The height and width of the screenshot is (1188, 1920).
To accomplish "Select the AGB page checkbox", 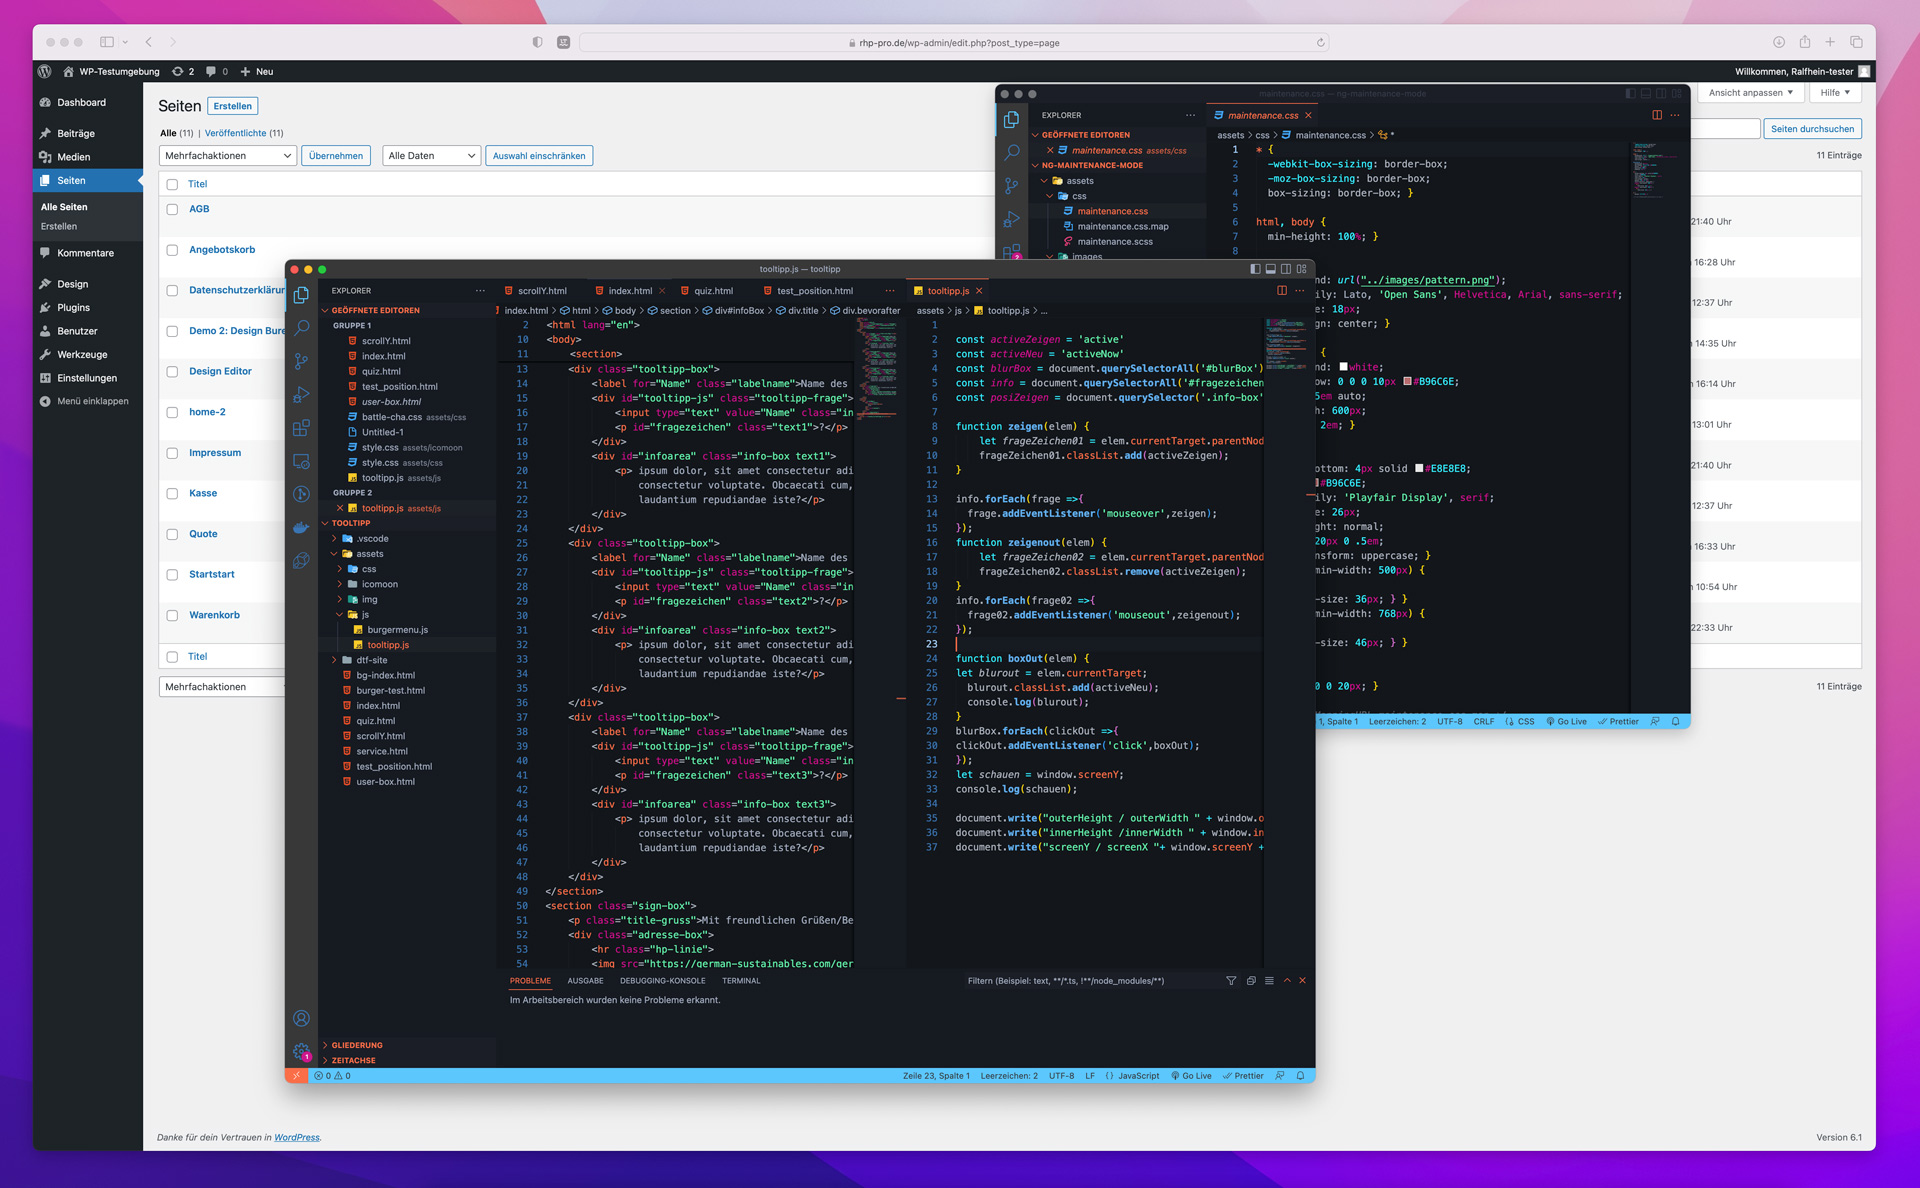I will coord(172,209).
